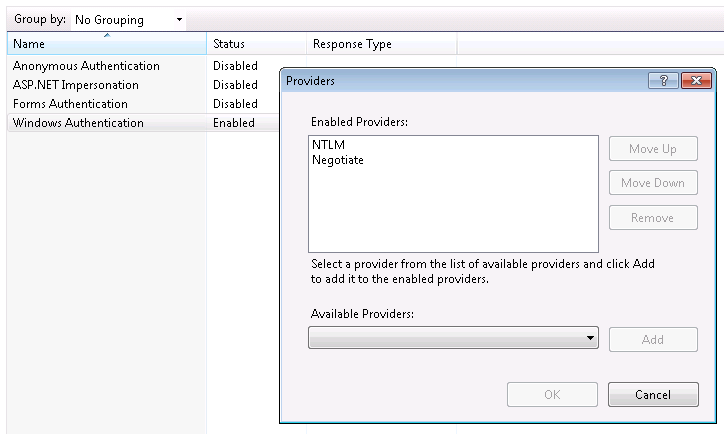Select NTLM in Enabled Providers

coord(327,146)
